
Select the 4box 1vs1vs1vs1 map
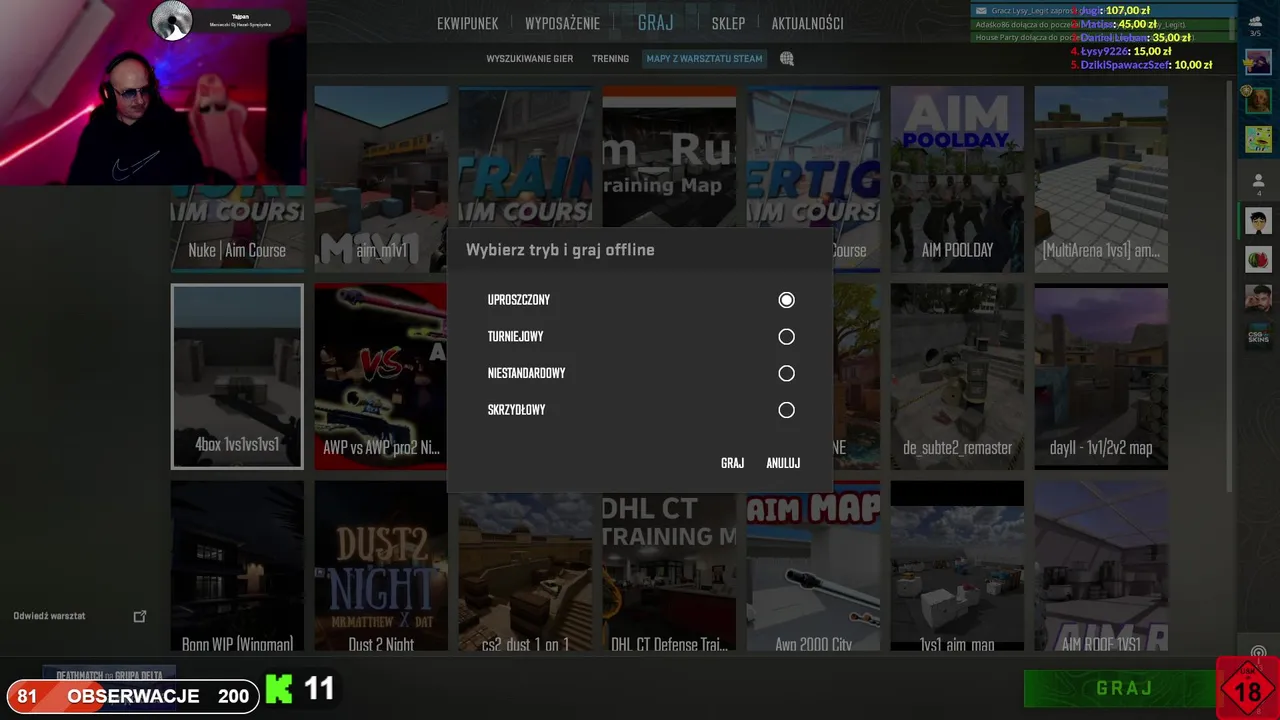(237, 377)
